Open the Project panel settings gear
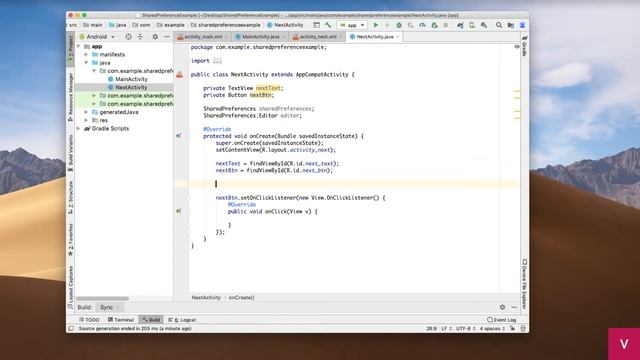The width and height of the screenshot is (640, 360). (155, 37)
